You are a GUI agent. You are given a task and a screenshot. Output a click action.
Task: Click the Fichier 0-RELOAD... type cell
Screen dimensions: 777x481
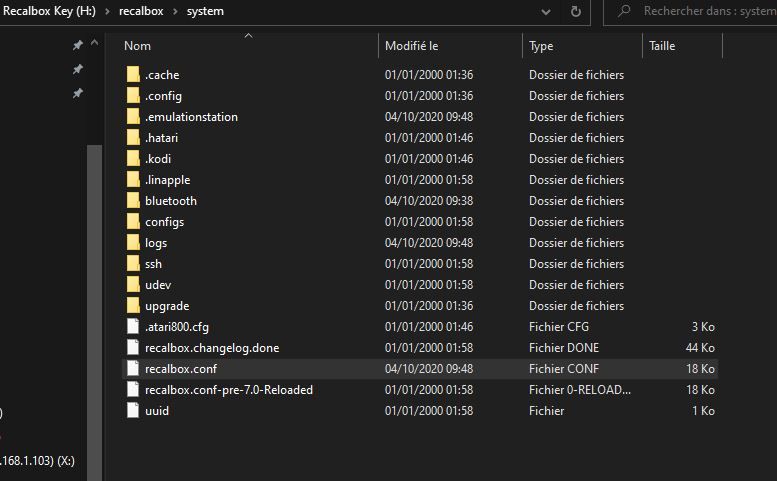click(580, 390)
